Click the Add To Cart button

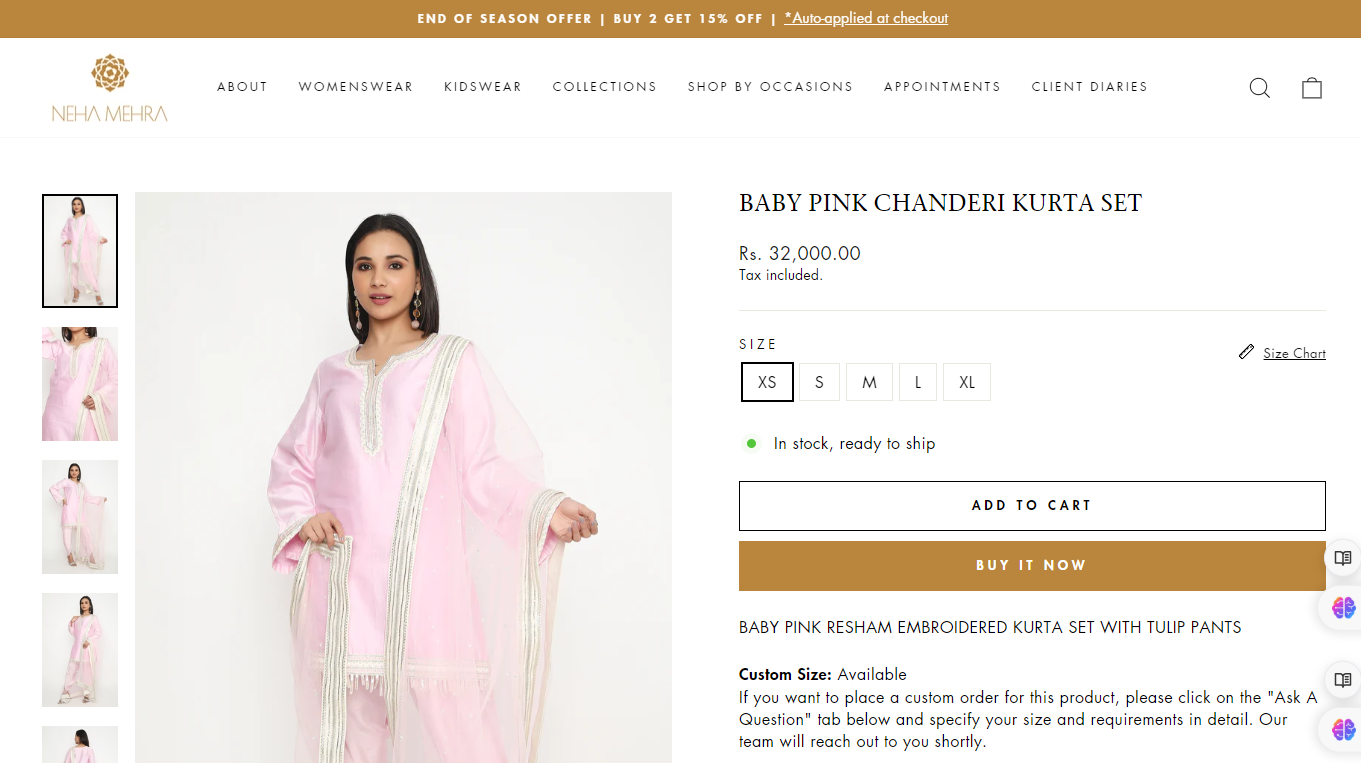(1032, 506)
